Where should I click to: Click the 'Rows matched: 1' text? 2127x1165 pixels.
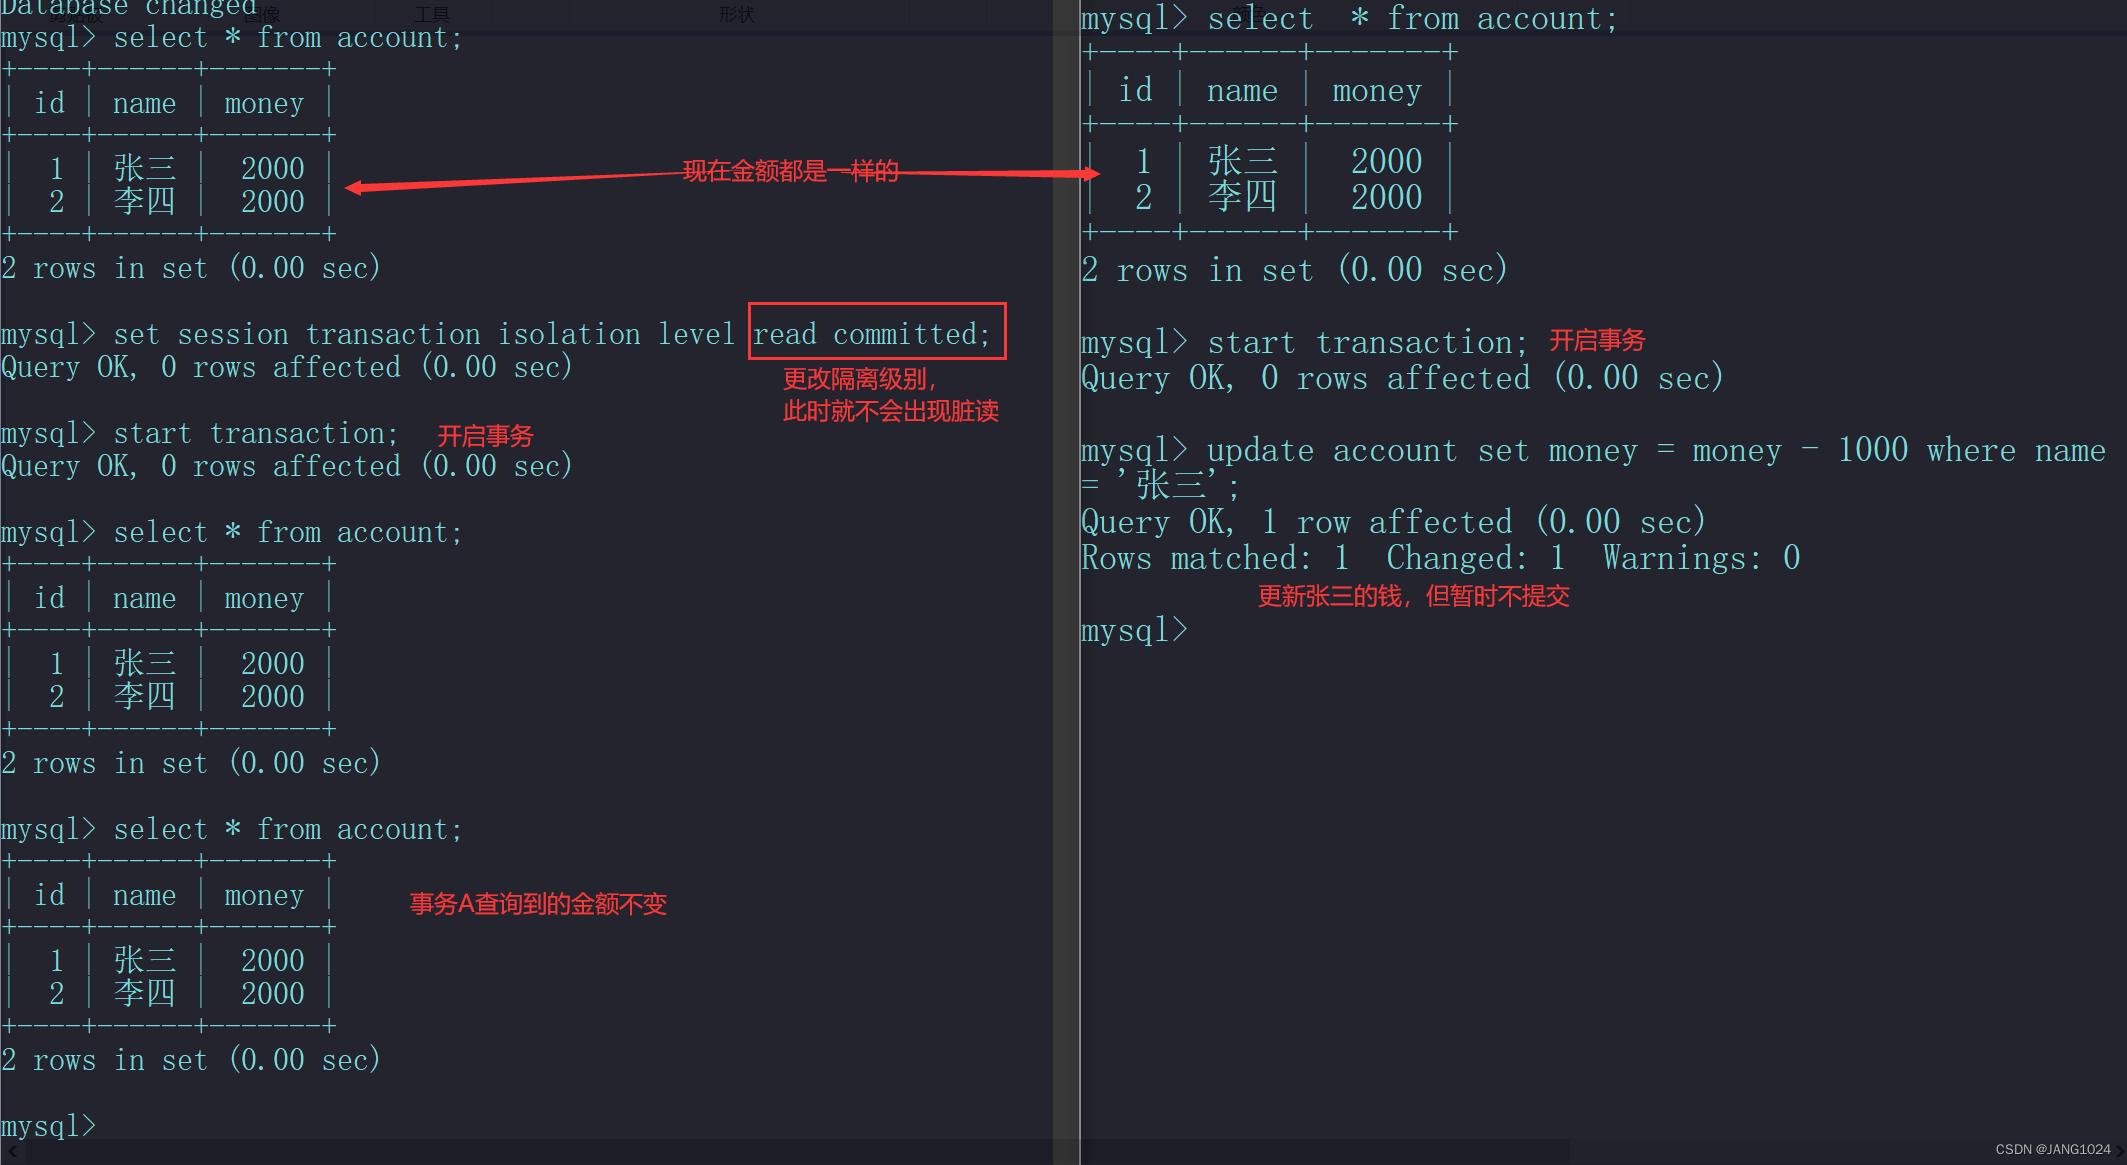pos(1215,558)
